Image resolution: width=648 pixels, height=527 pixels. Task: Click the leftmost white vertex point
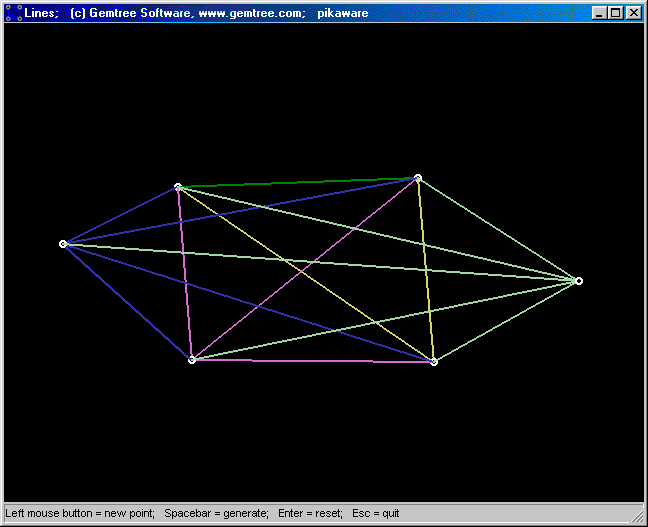pyautogui.click(x=63, y=244)
